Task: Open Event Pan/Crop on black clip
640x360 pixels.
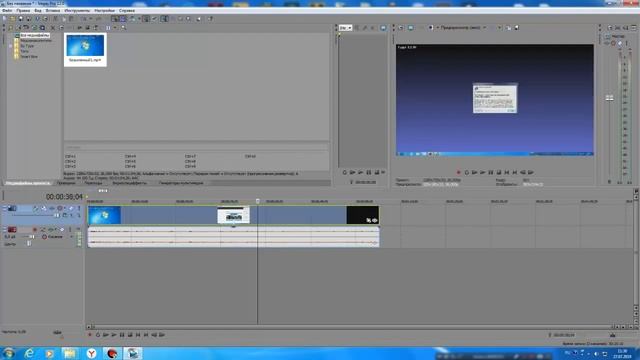Action: tap(369, 220)
